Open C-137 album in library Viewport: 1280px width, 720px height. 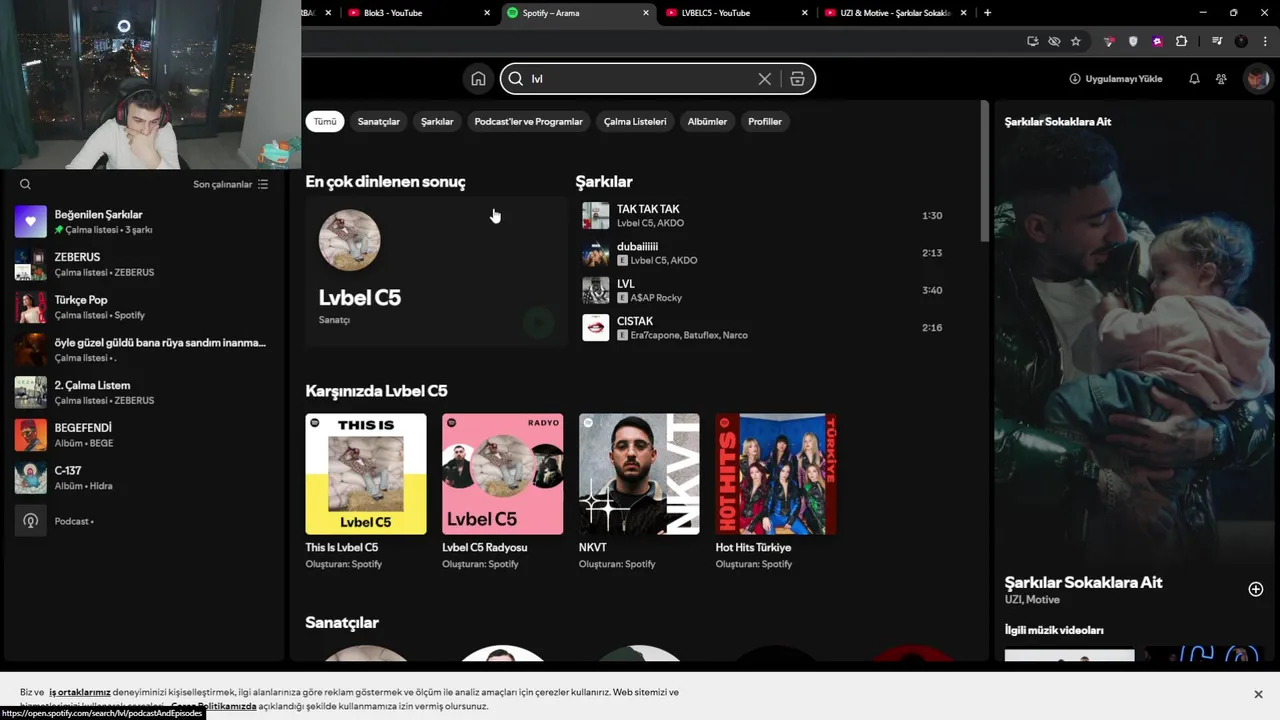click(x=145, y=478)
